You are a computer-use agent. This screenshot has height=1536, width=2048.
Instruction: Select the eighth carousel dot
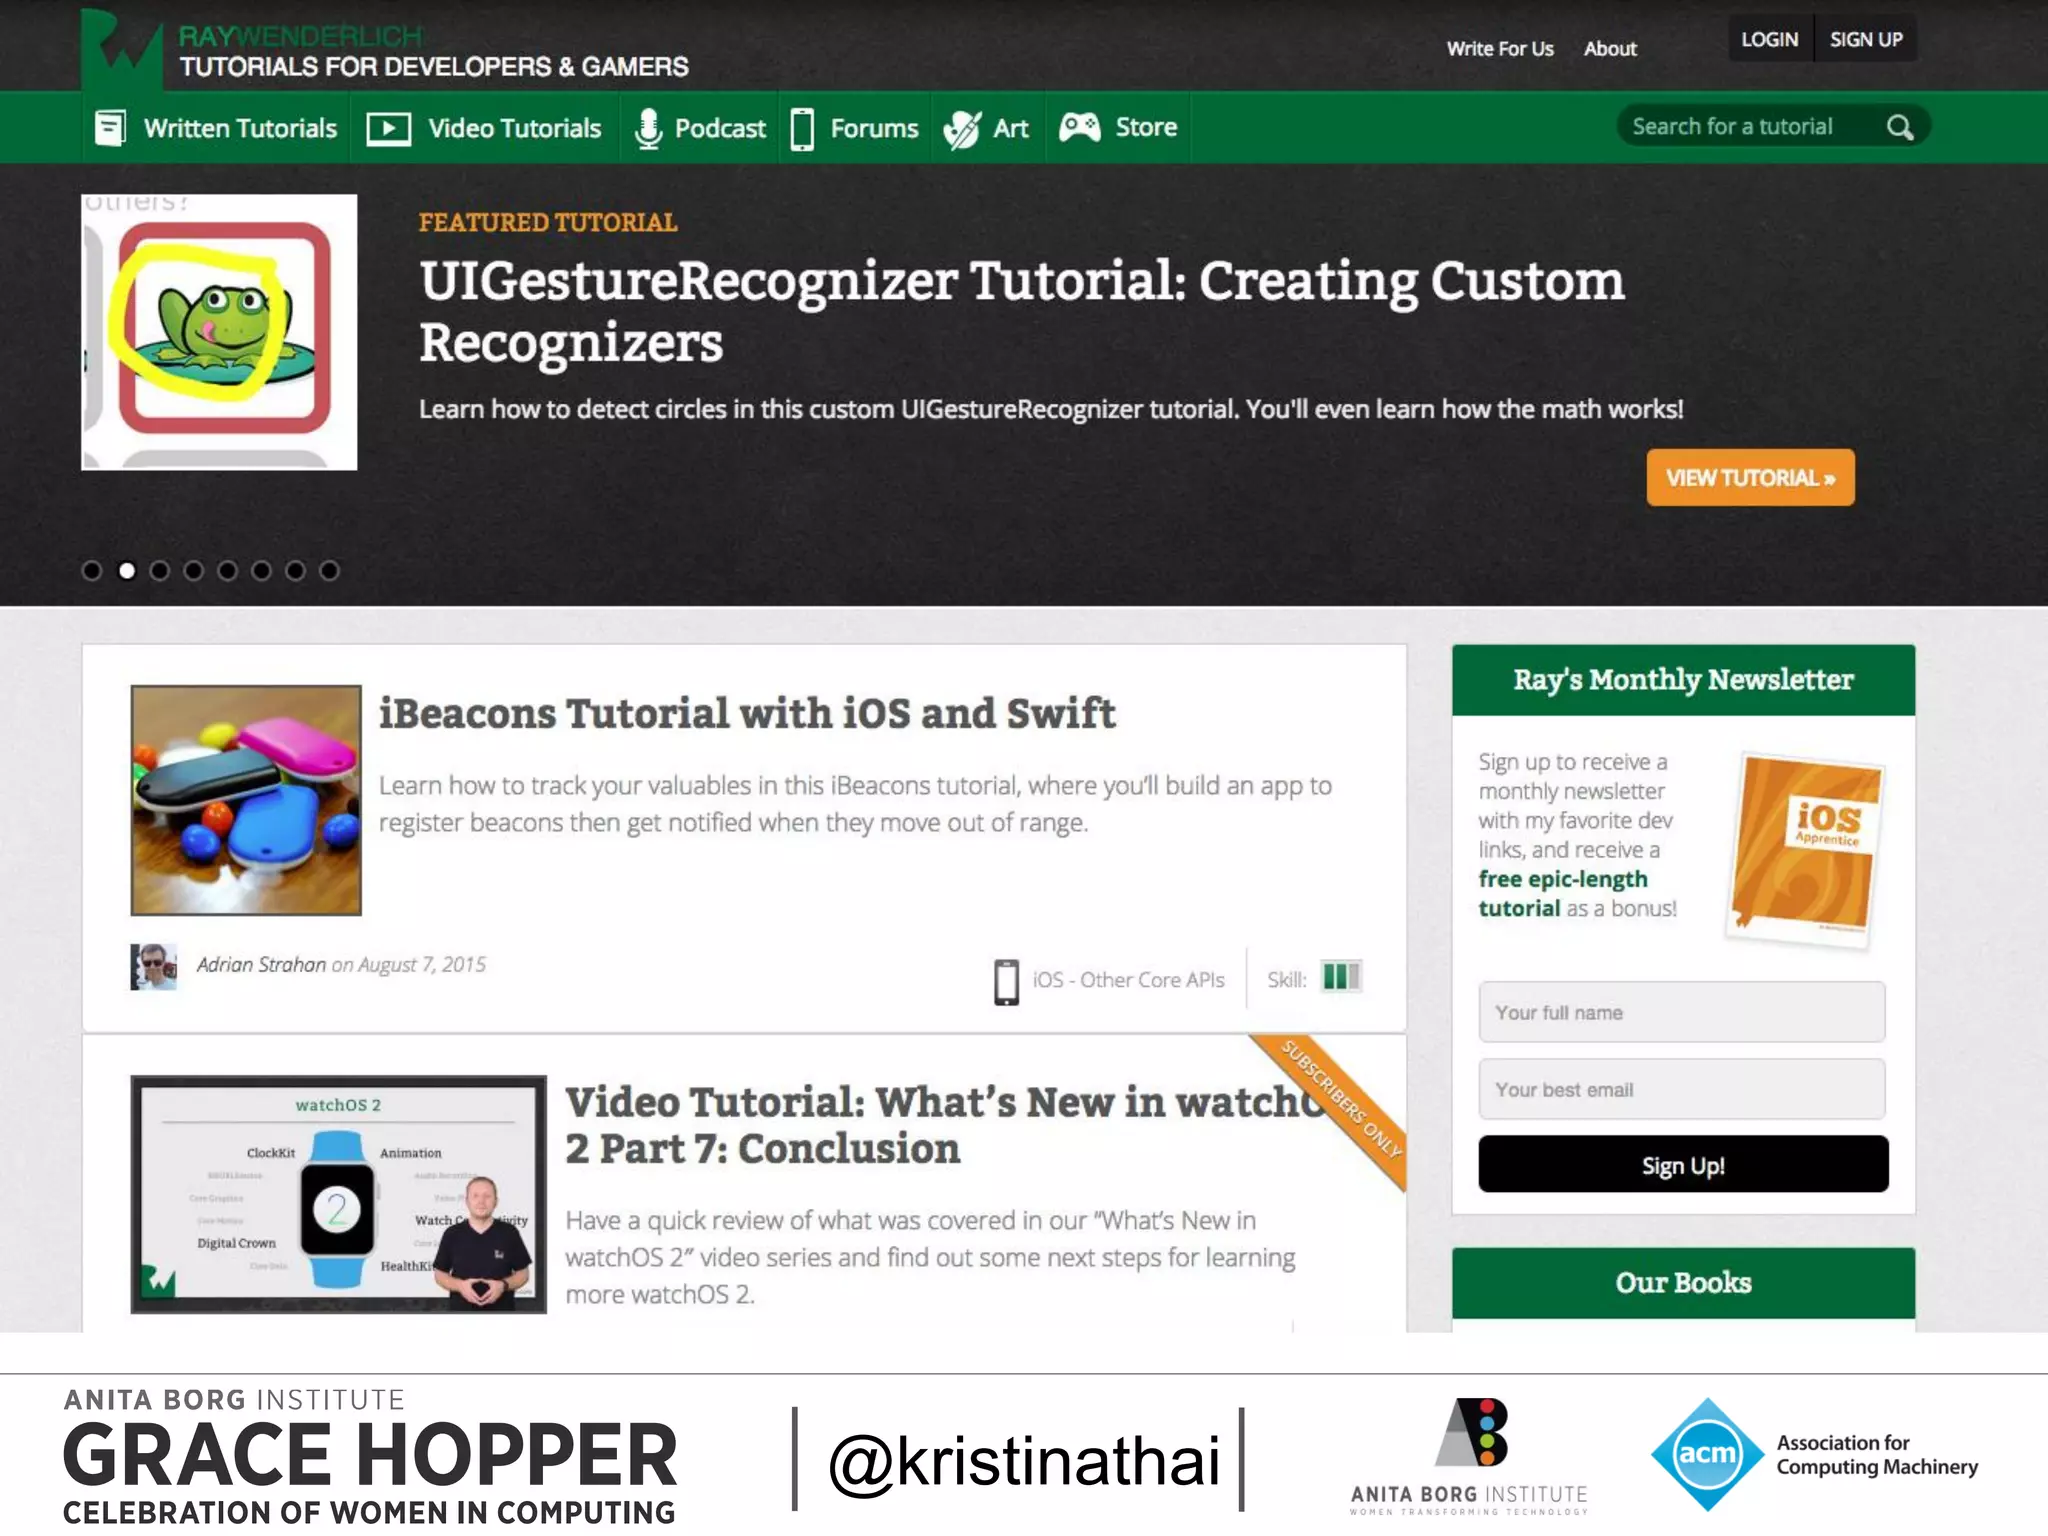[329, 570]
